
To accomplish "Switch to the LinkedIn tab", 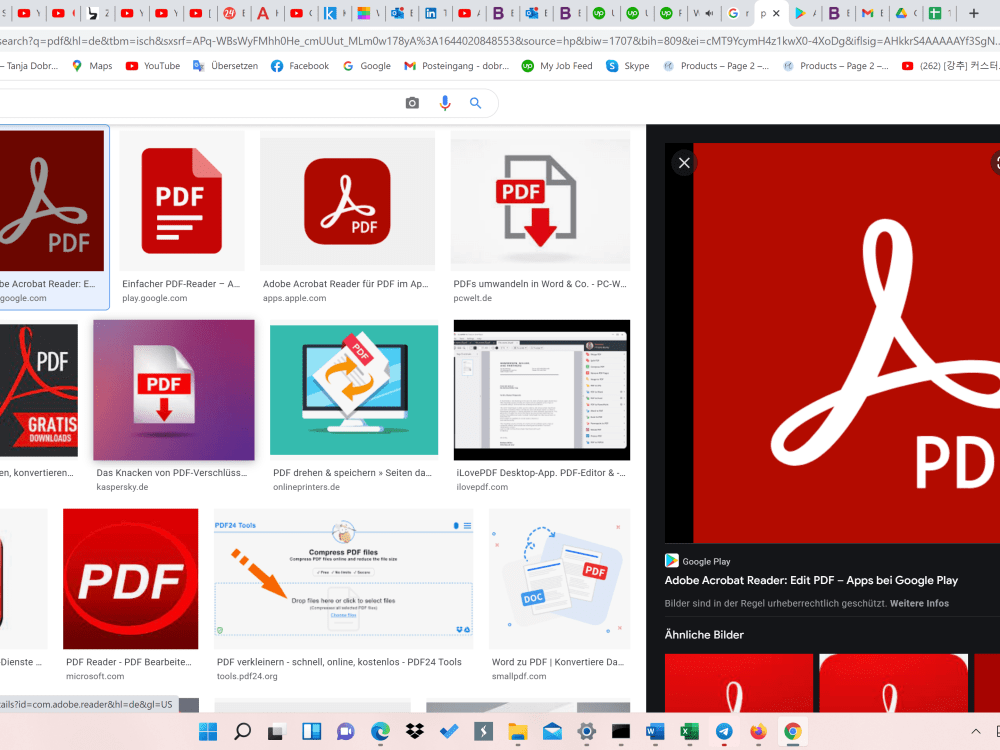I will (436, 13).
